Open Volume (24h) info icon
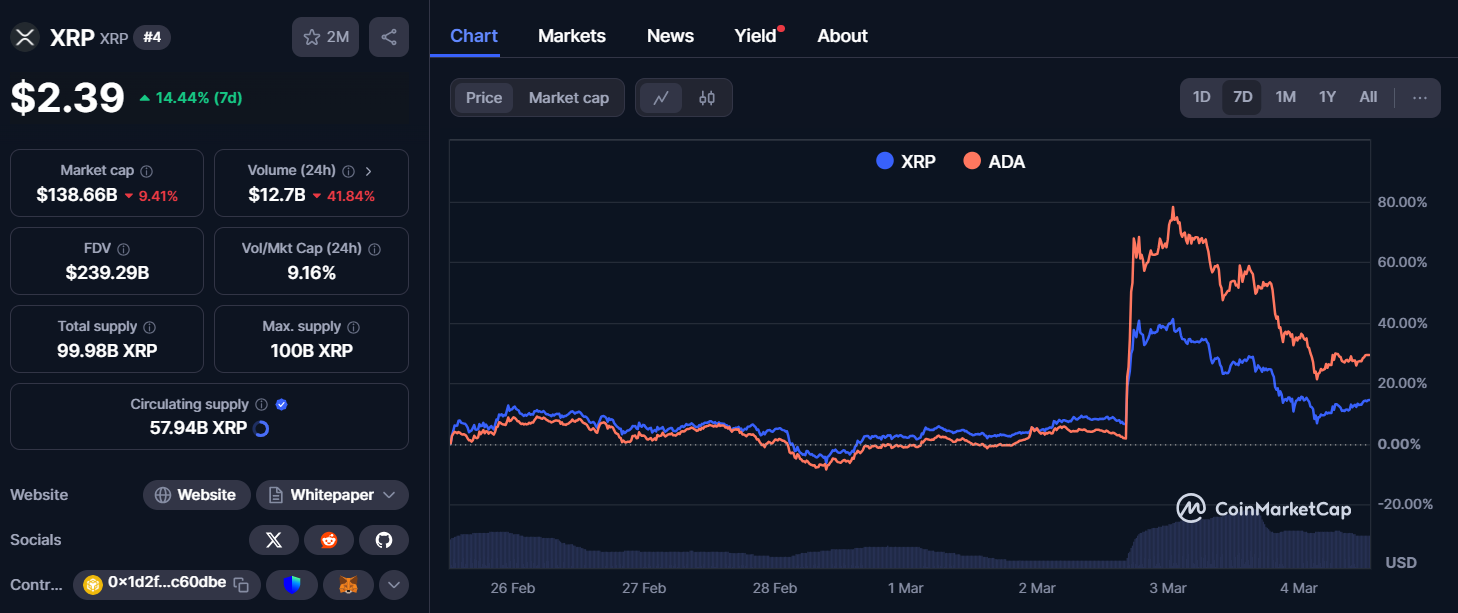 349,171
